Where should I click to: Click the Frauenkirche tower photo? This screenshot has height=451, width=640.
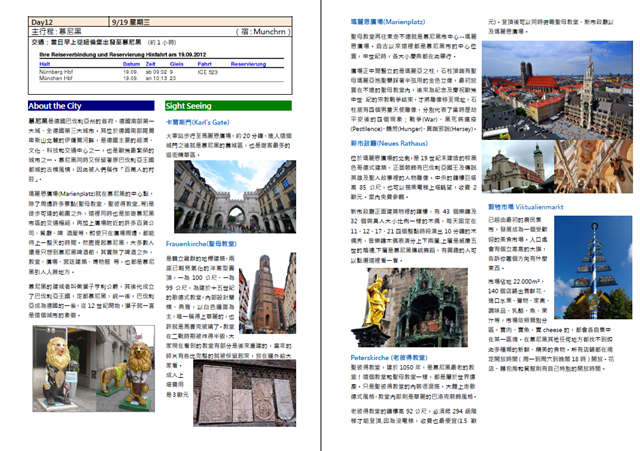(268, 290)
